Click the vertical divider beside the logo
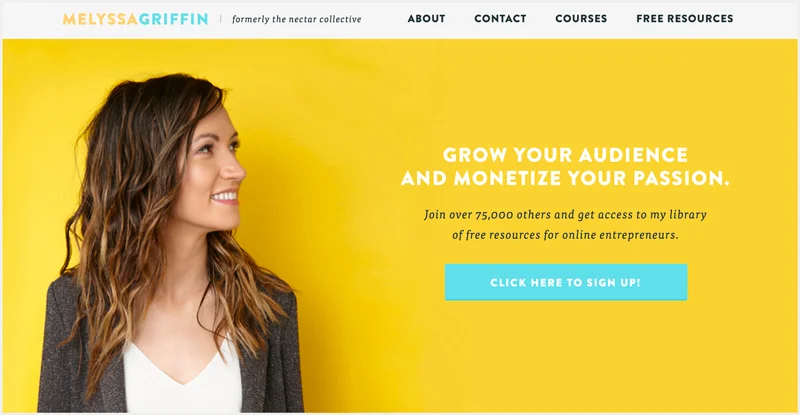 pyautogui.click(x=220, y=19)
